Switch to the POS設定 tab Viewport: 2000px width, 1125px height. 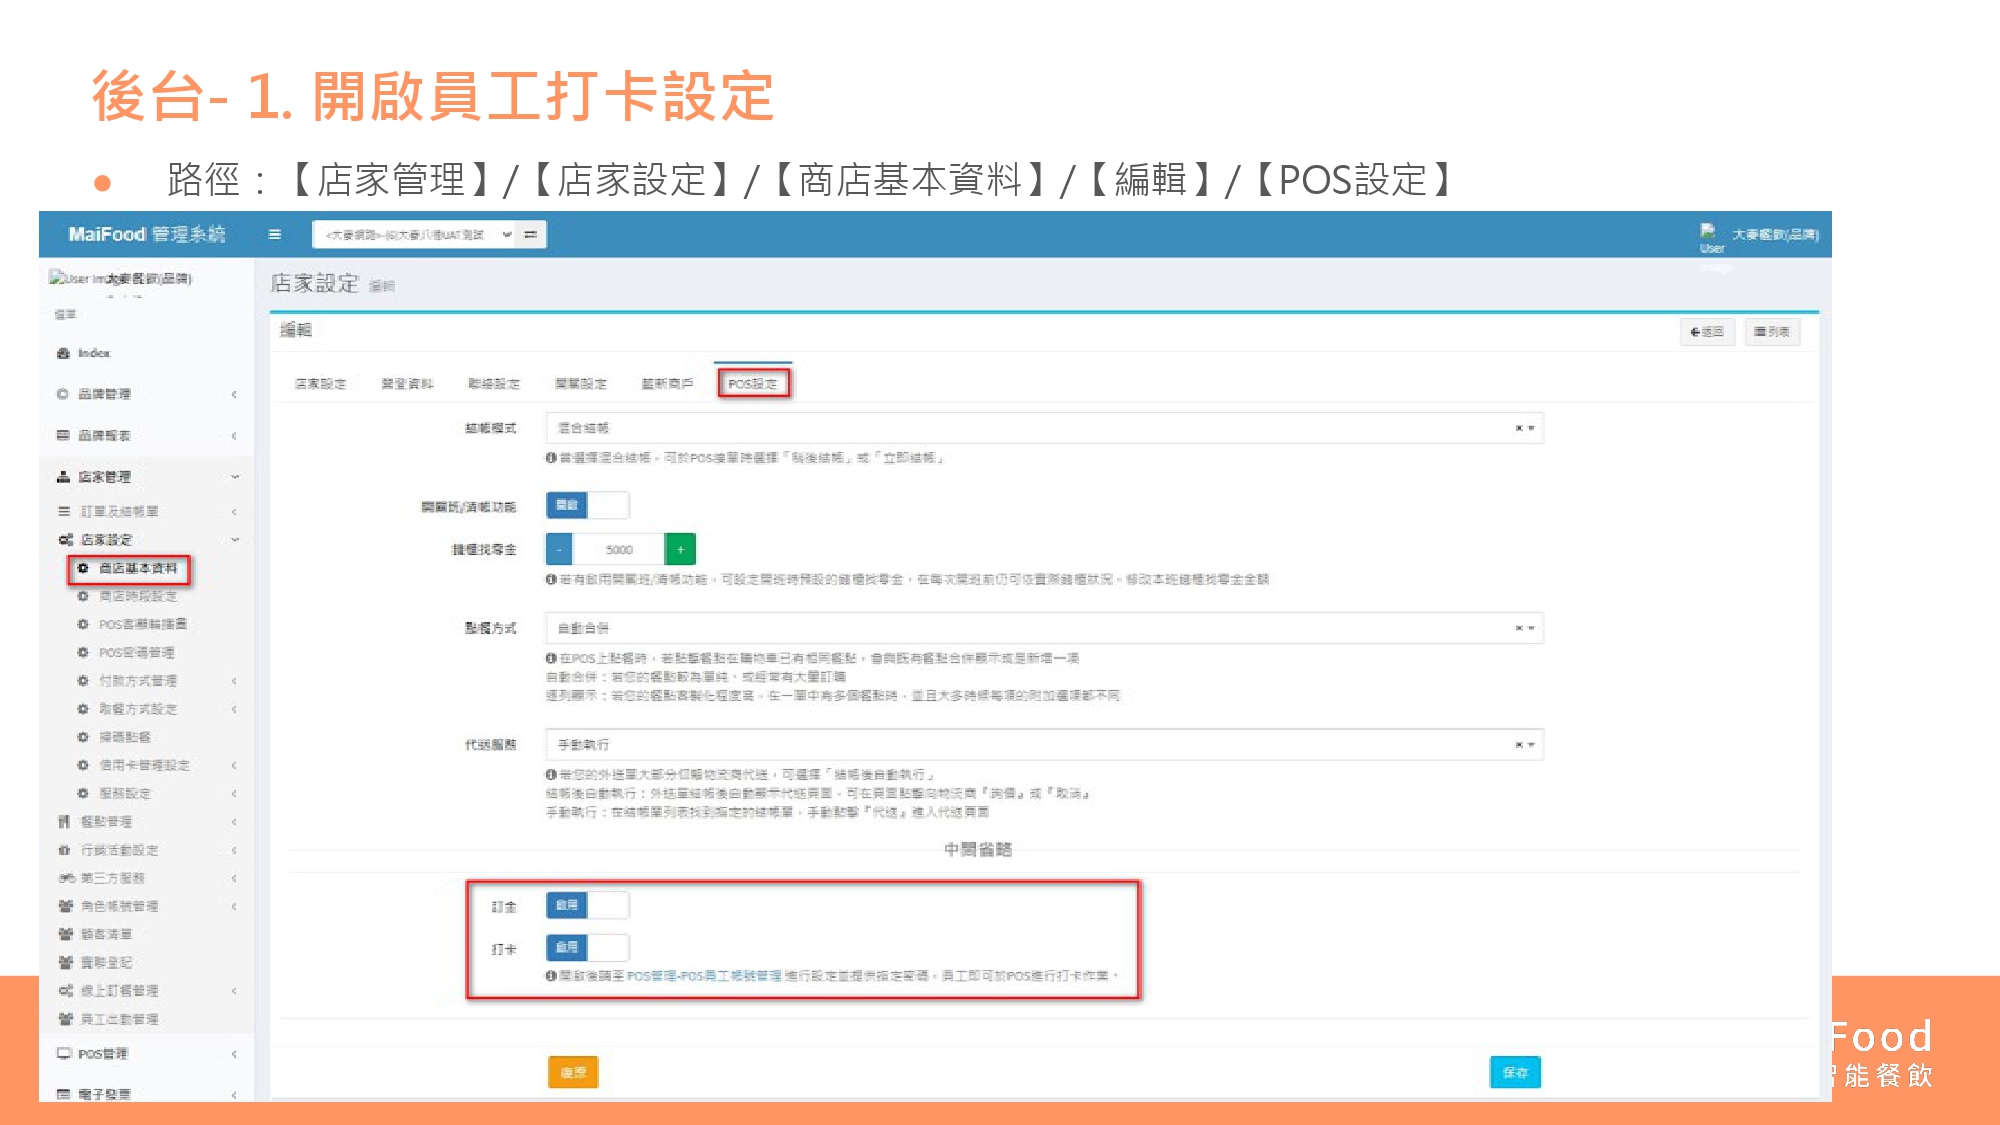(x=753, y=384)
